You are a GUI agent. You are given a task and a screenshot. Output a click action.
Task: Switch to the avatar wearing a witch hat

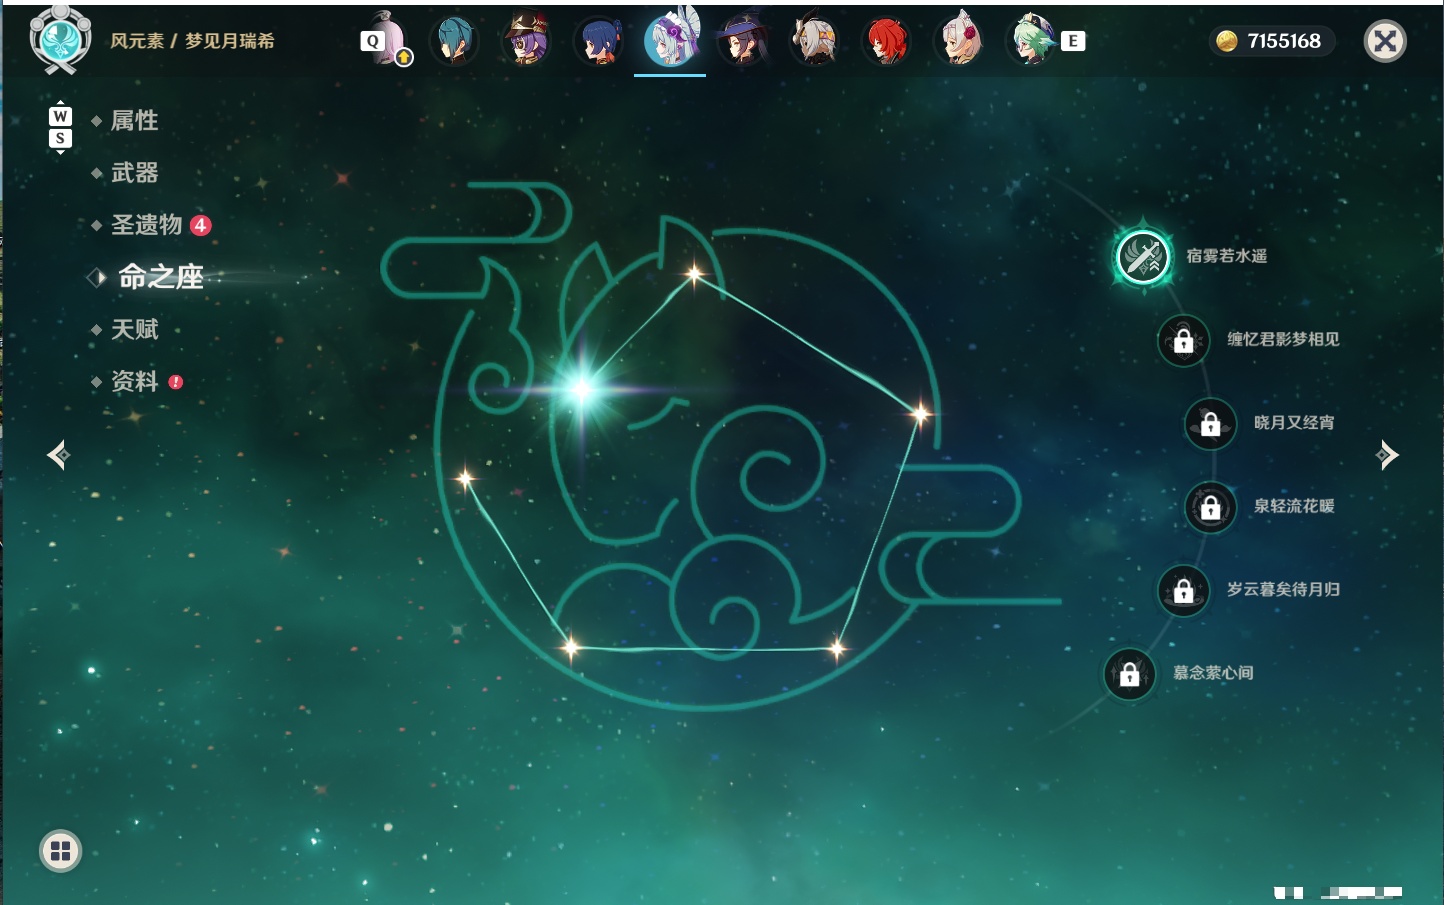tap(743, 41)
